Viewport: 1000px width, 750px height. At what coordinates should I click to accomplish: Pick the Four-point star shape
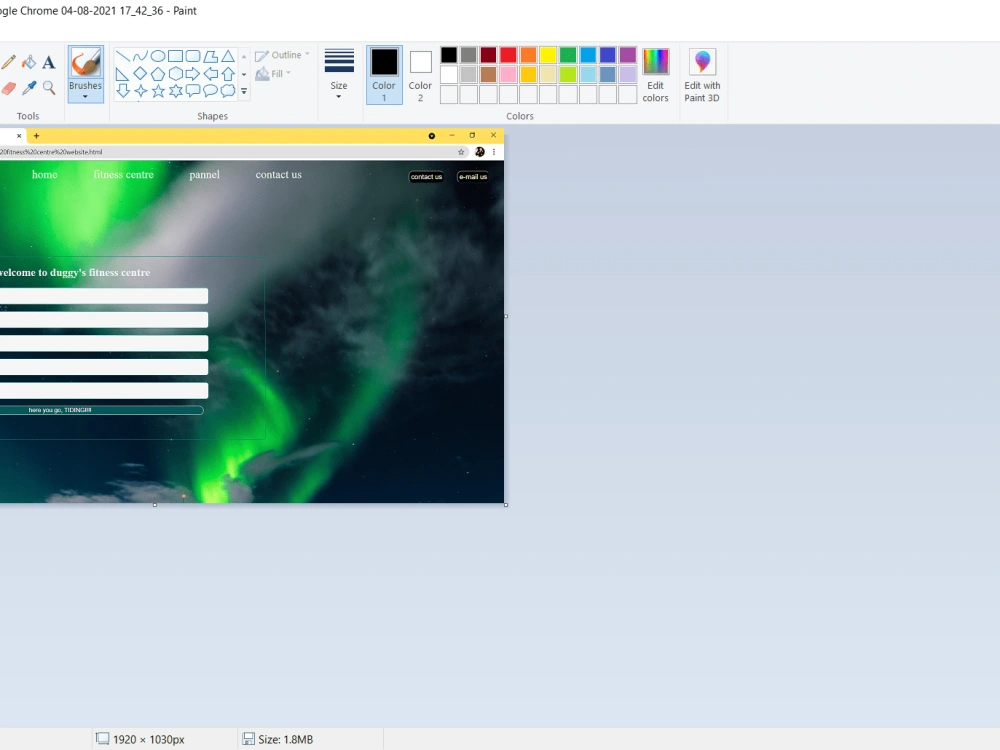coord(140,91)
